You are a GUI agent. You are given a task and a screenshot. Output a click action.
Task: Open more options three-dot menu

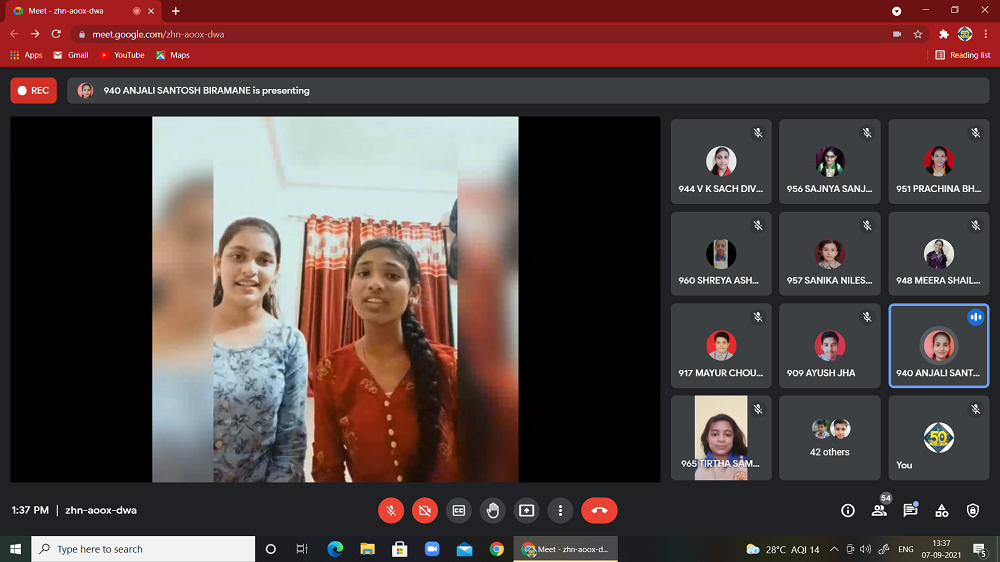coord(560,510)
